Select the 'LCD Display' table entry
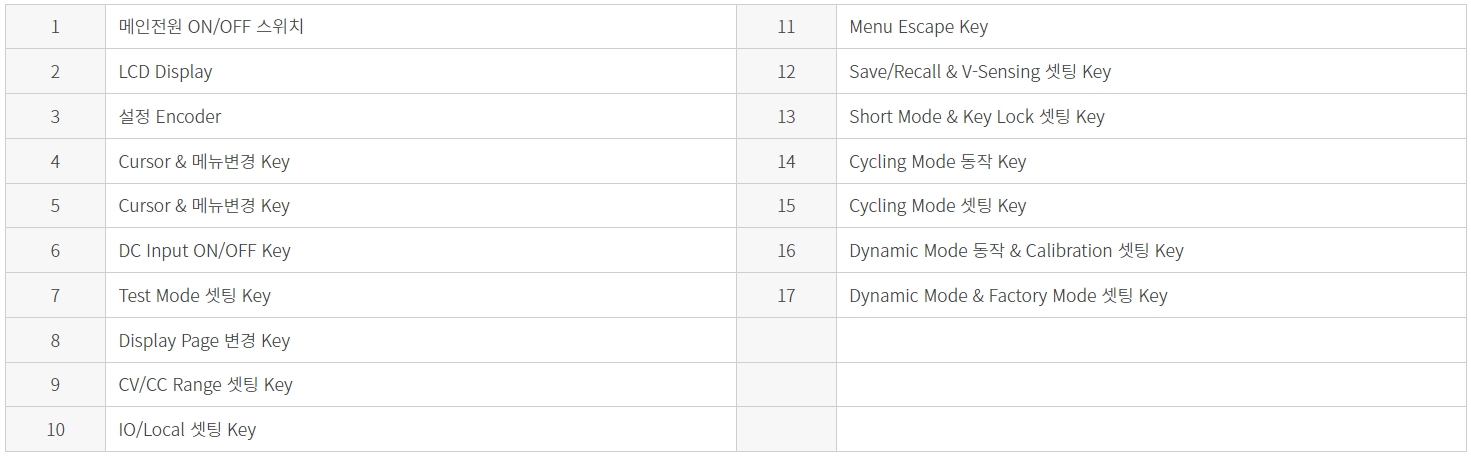The height and width of the screenshot is (456, 1471). 165,72
